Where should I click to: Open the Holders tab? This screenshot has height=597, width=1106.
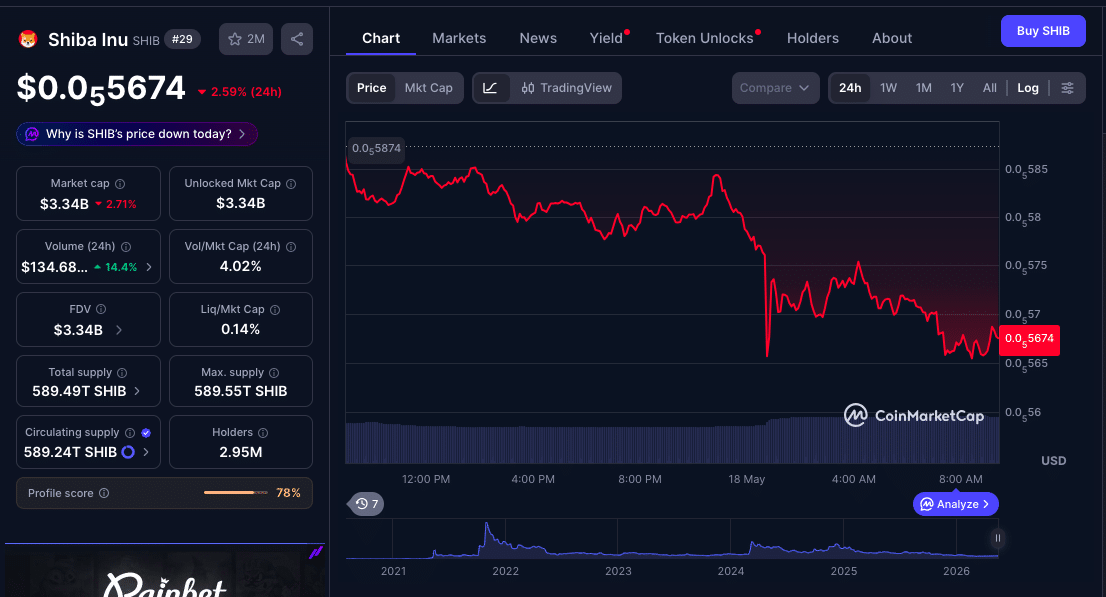pyautogui.click(x=813, y=38)
